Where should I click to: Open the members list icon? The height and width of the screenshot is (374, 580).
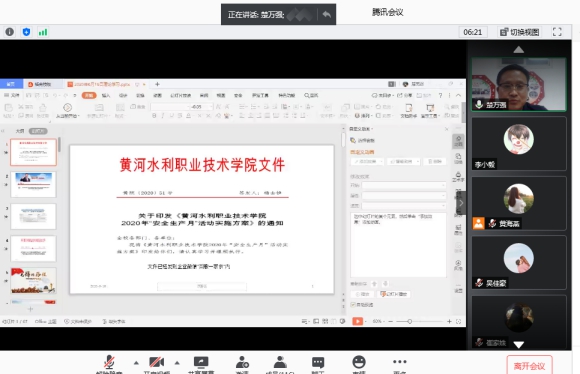click(x=280, y=362)
